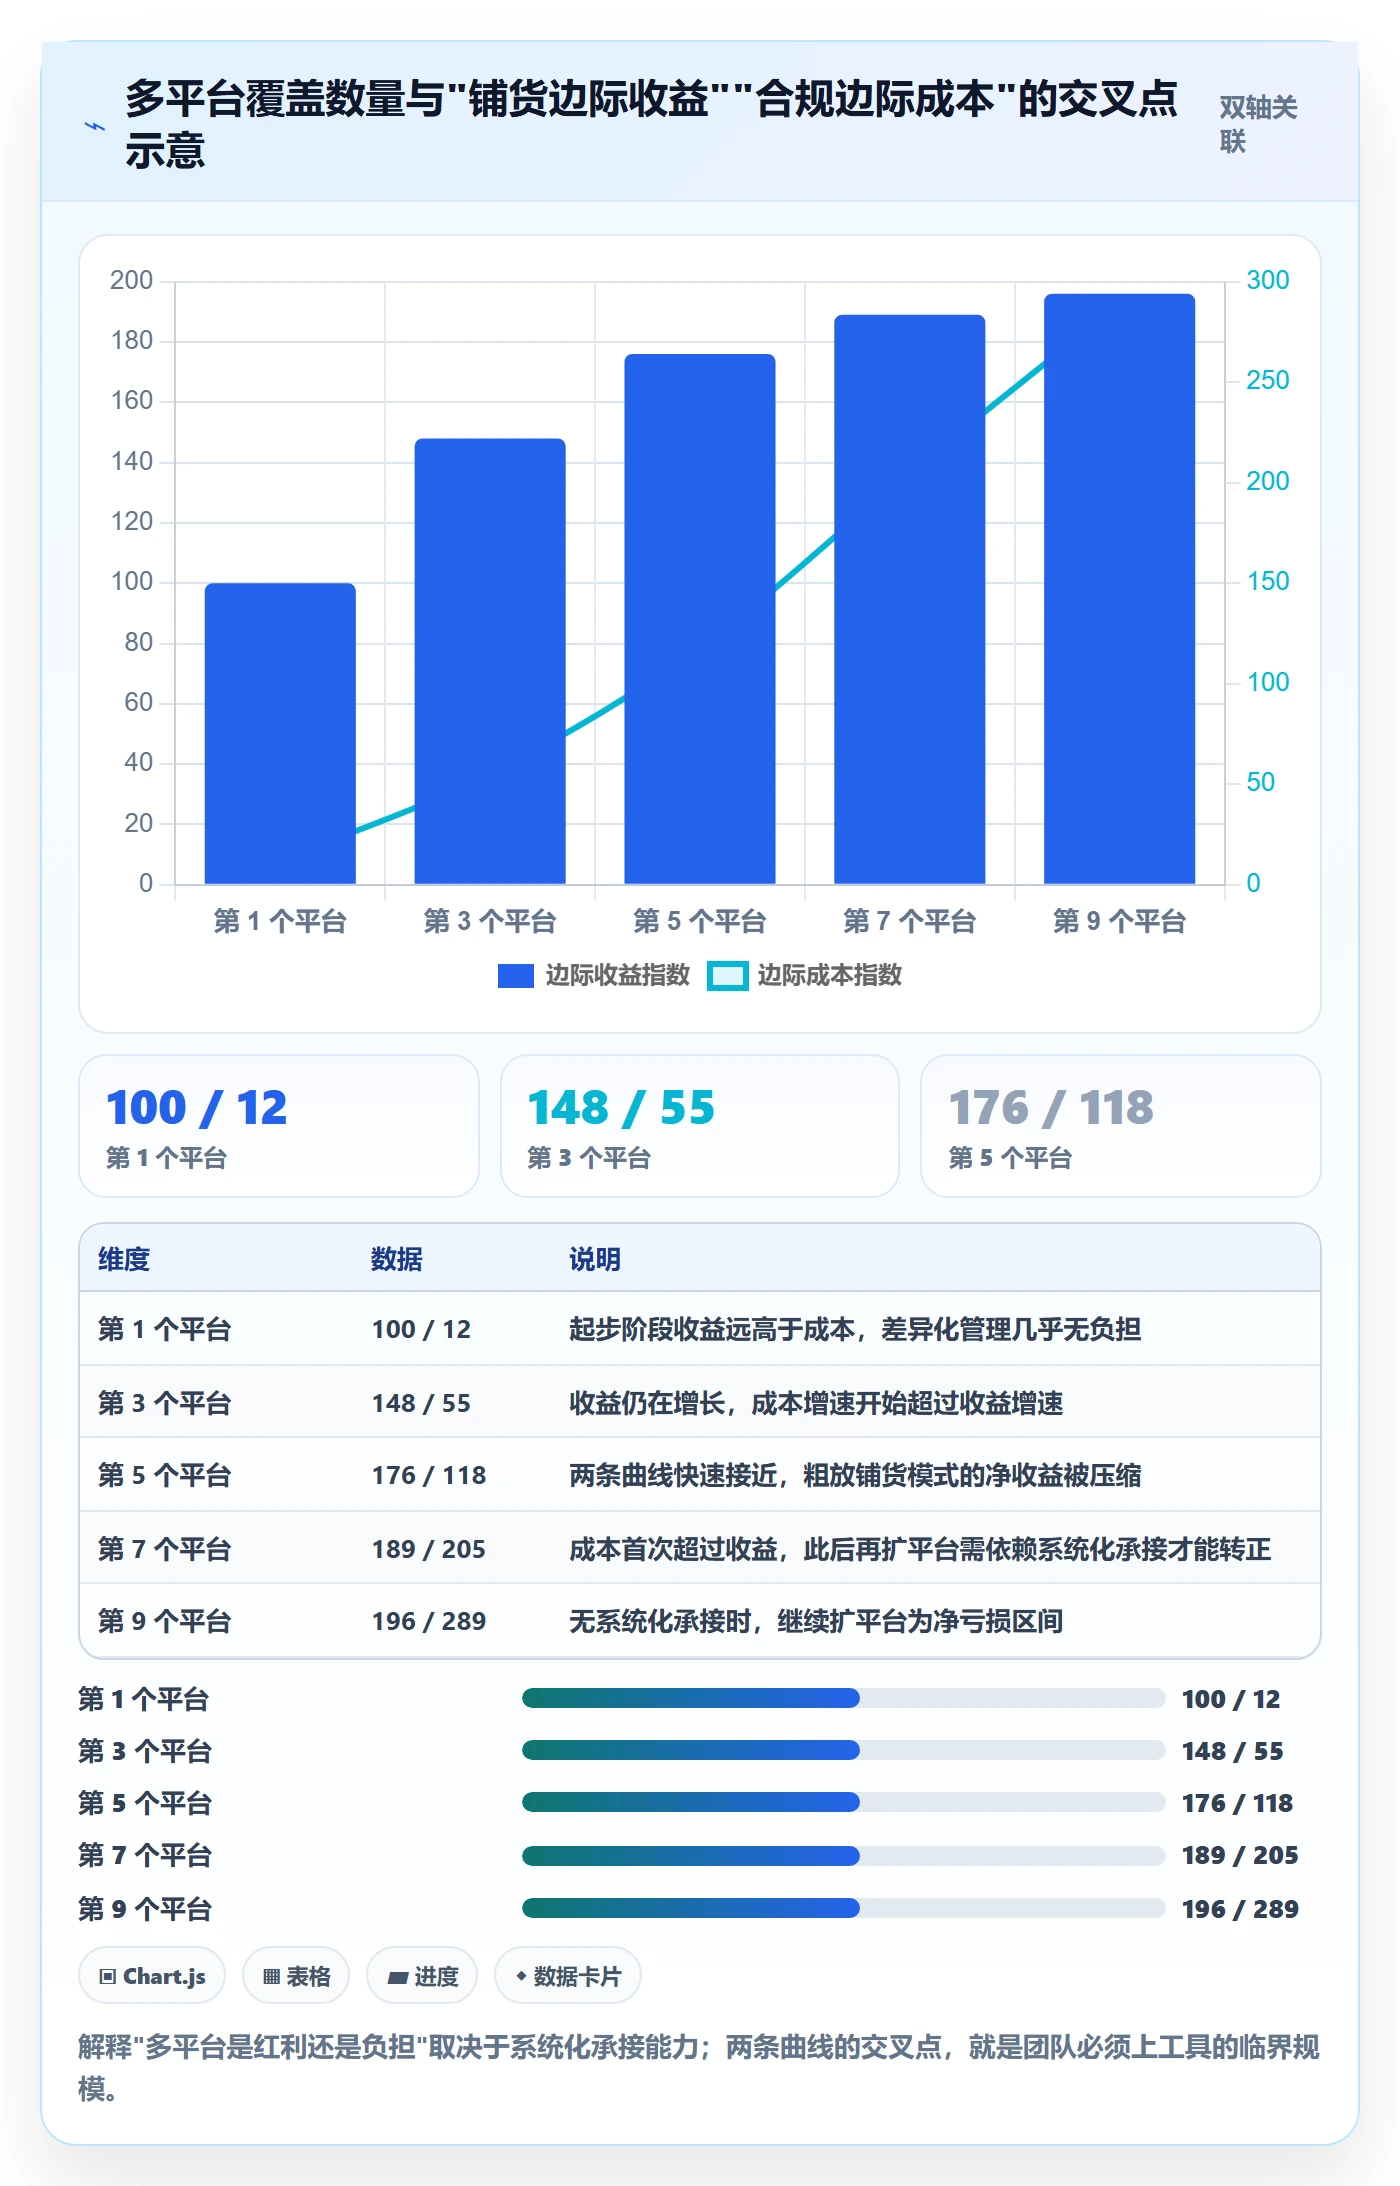Click progress bar for 第 7 个平台
This screenshot has width=1400, height=2186.
click(x=843, y=1856)
